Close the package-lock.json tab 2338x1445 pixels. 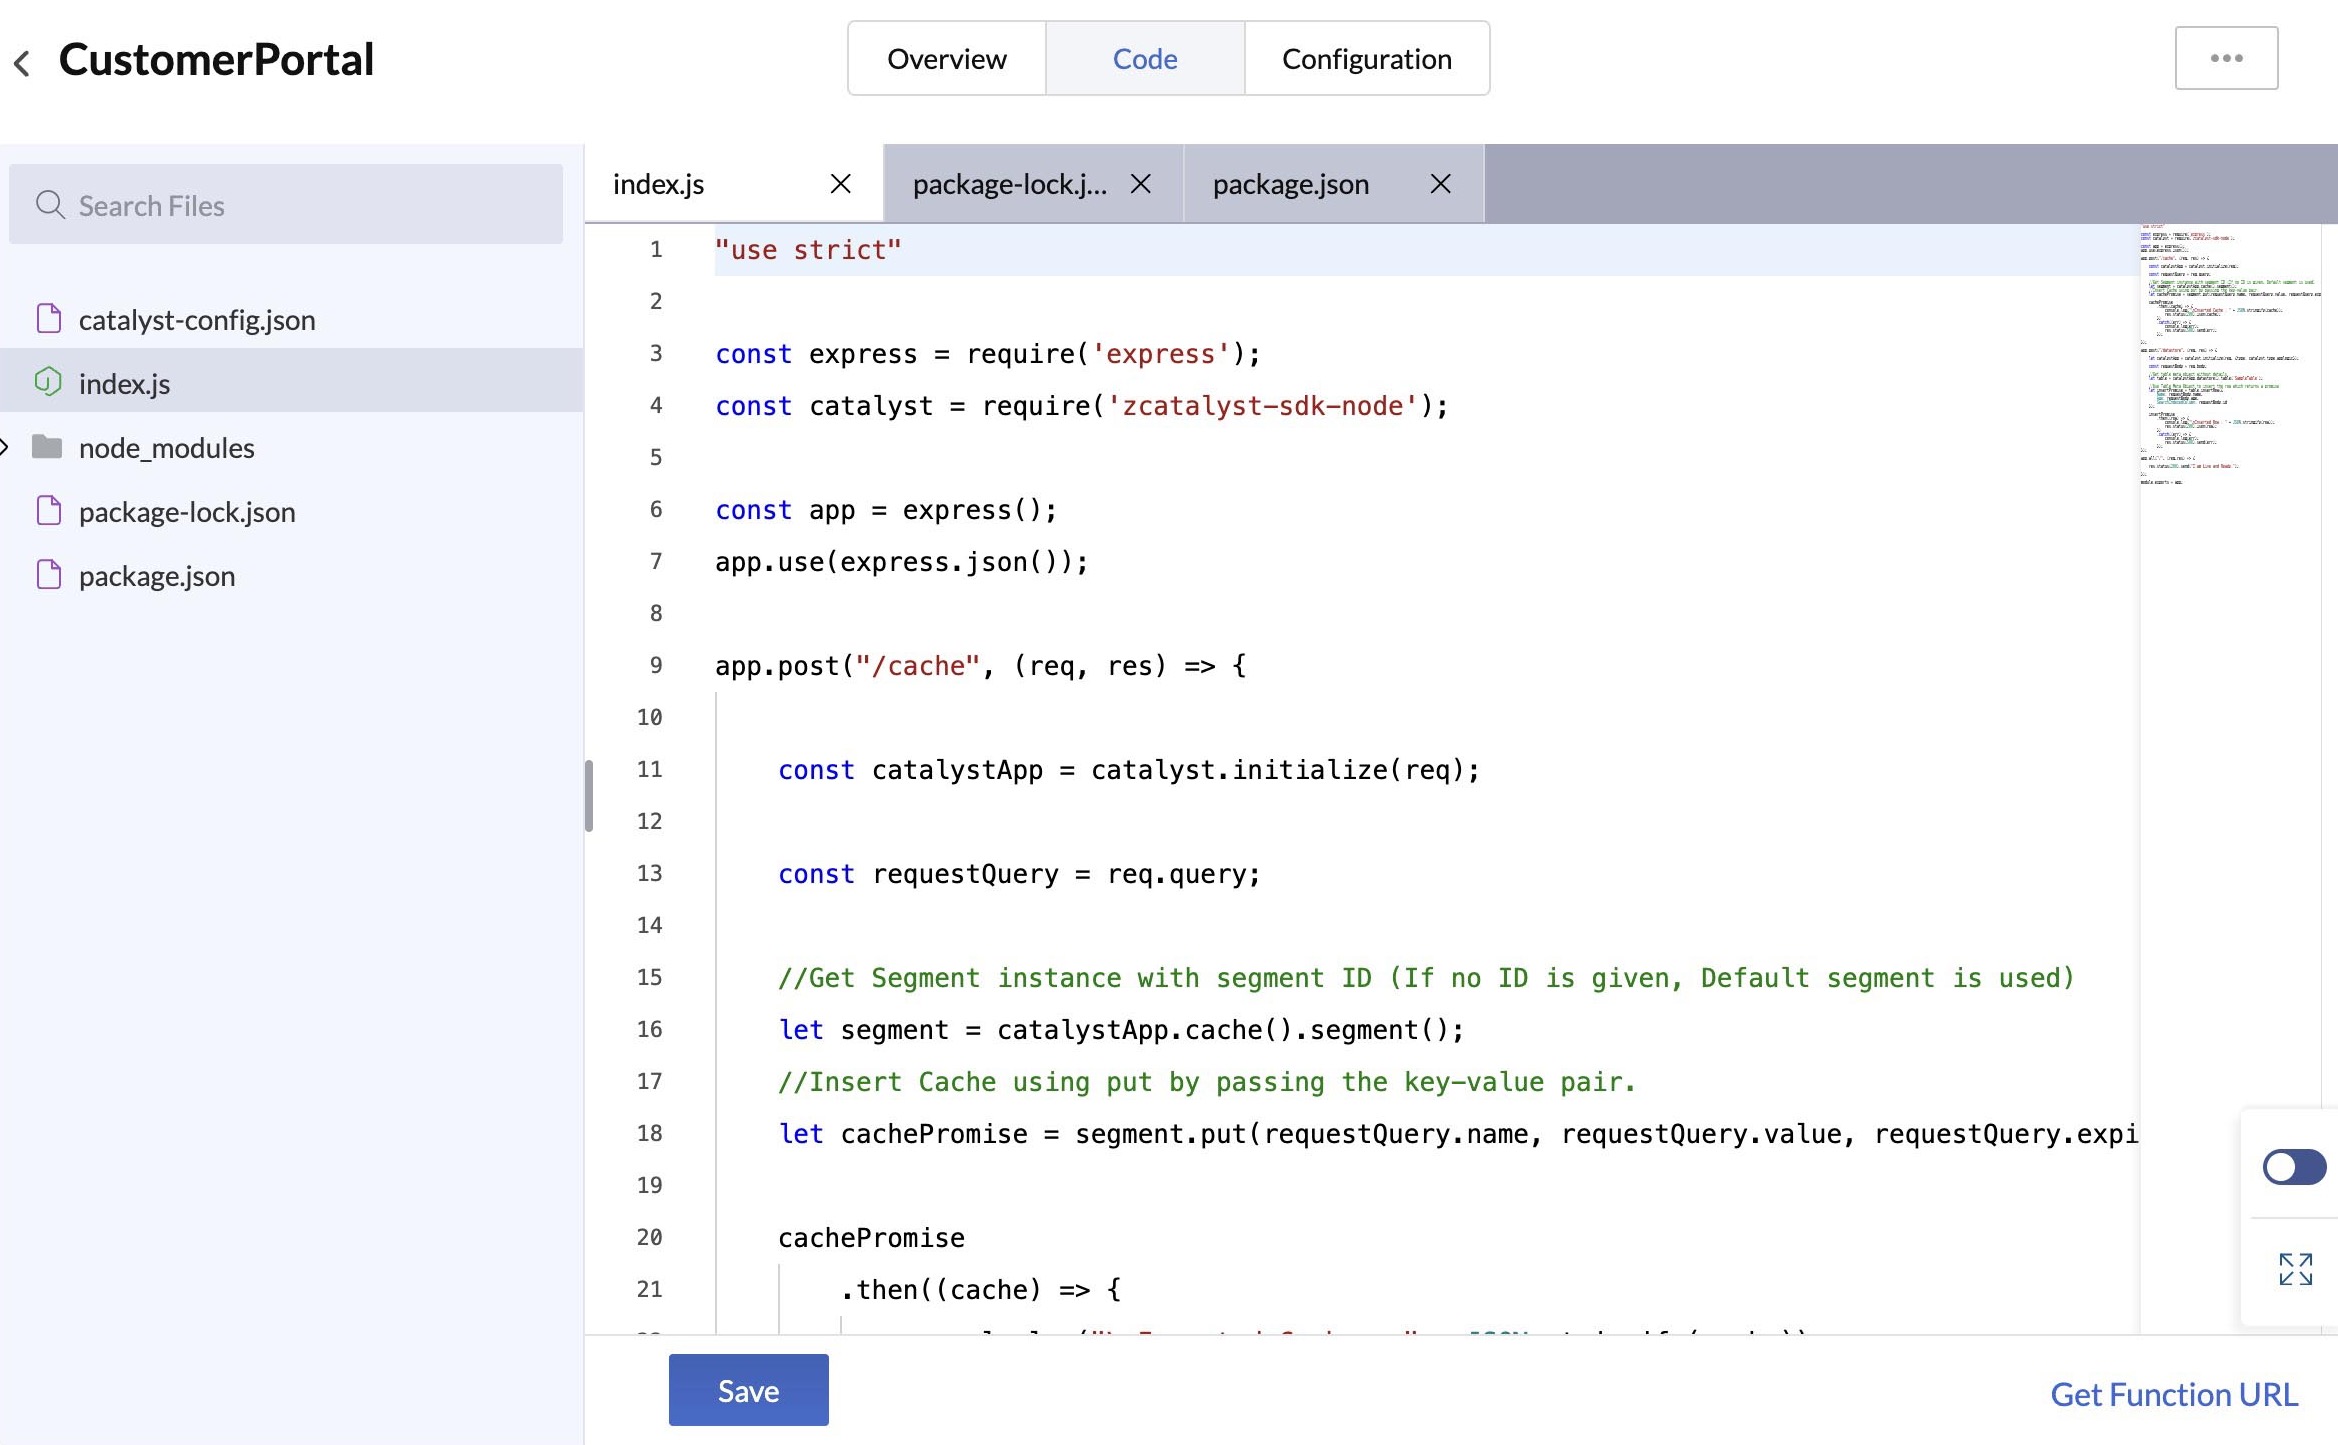point(1140,183)
